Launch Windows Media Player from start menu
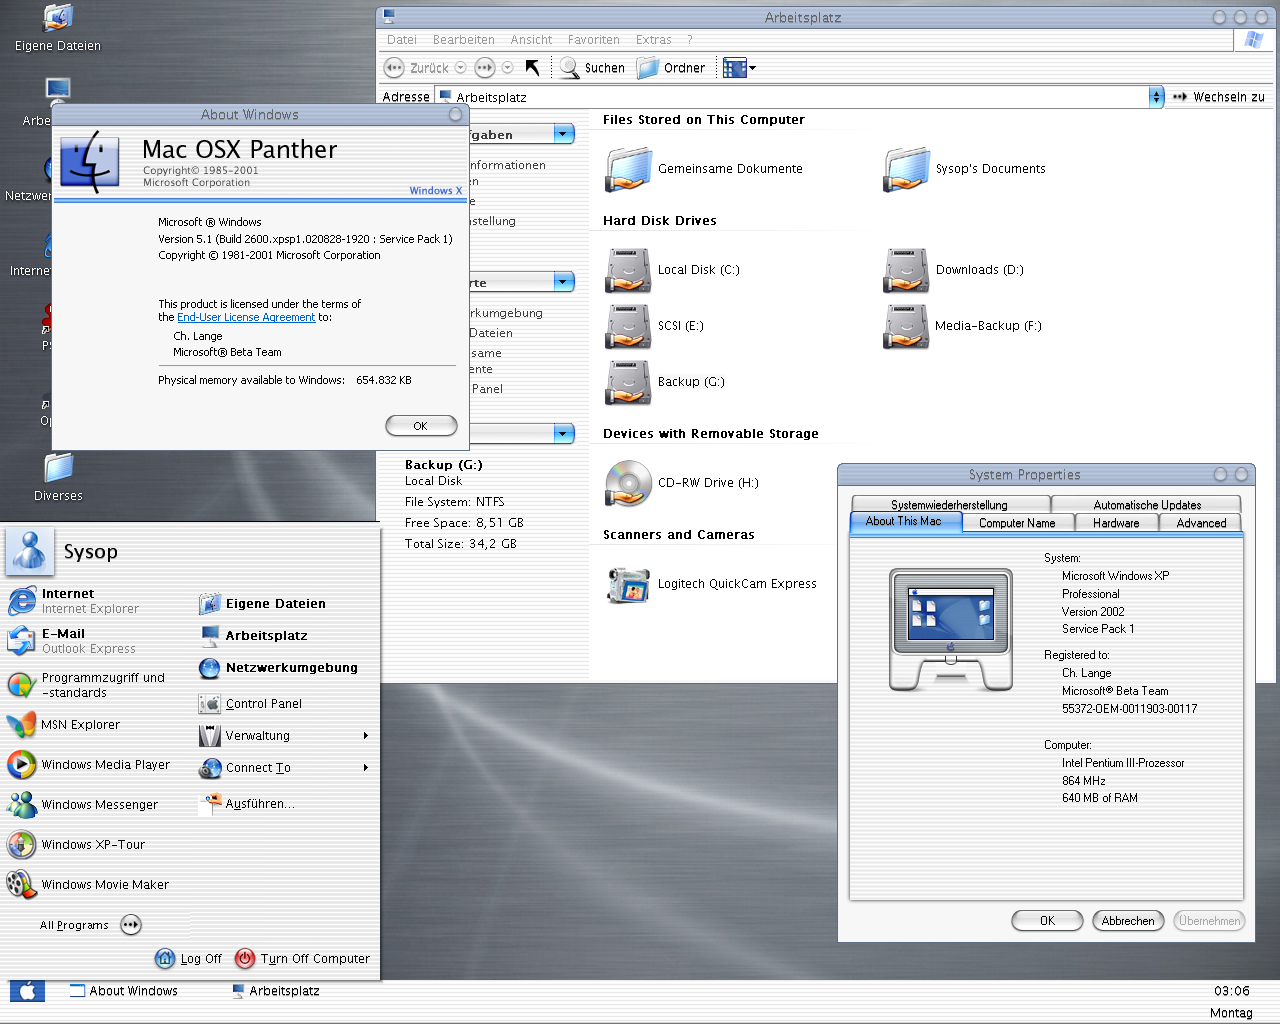 coord(88,765)
